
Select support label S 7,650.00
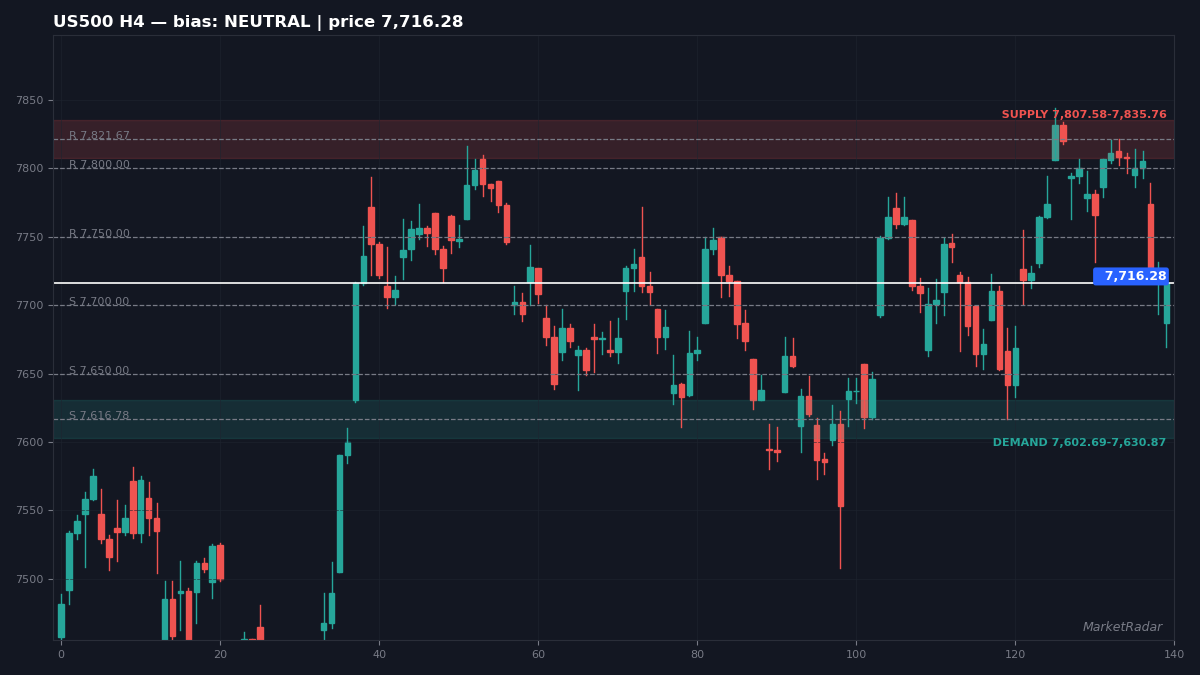coord(99,371)
